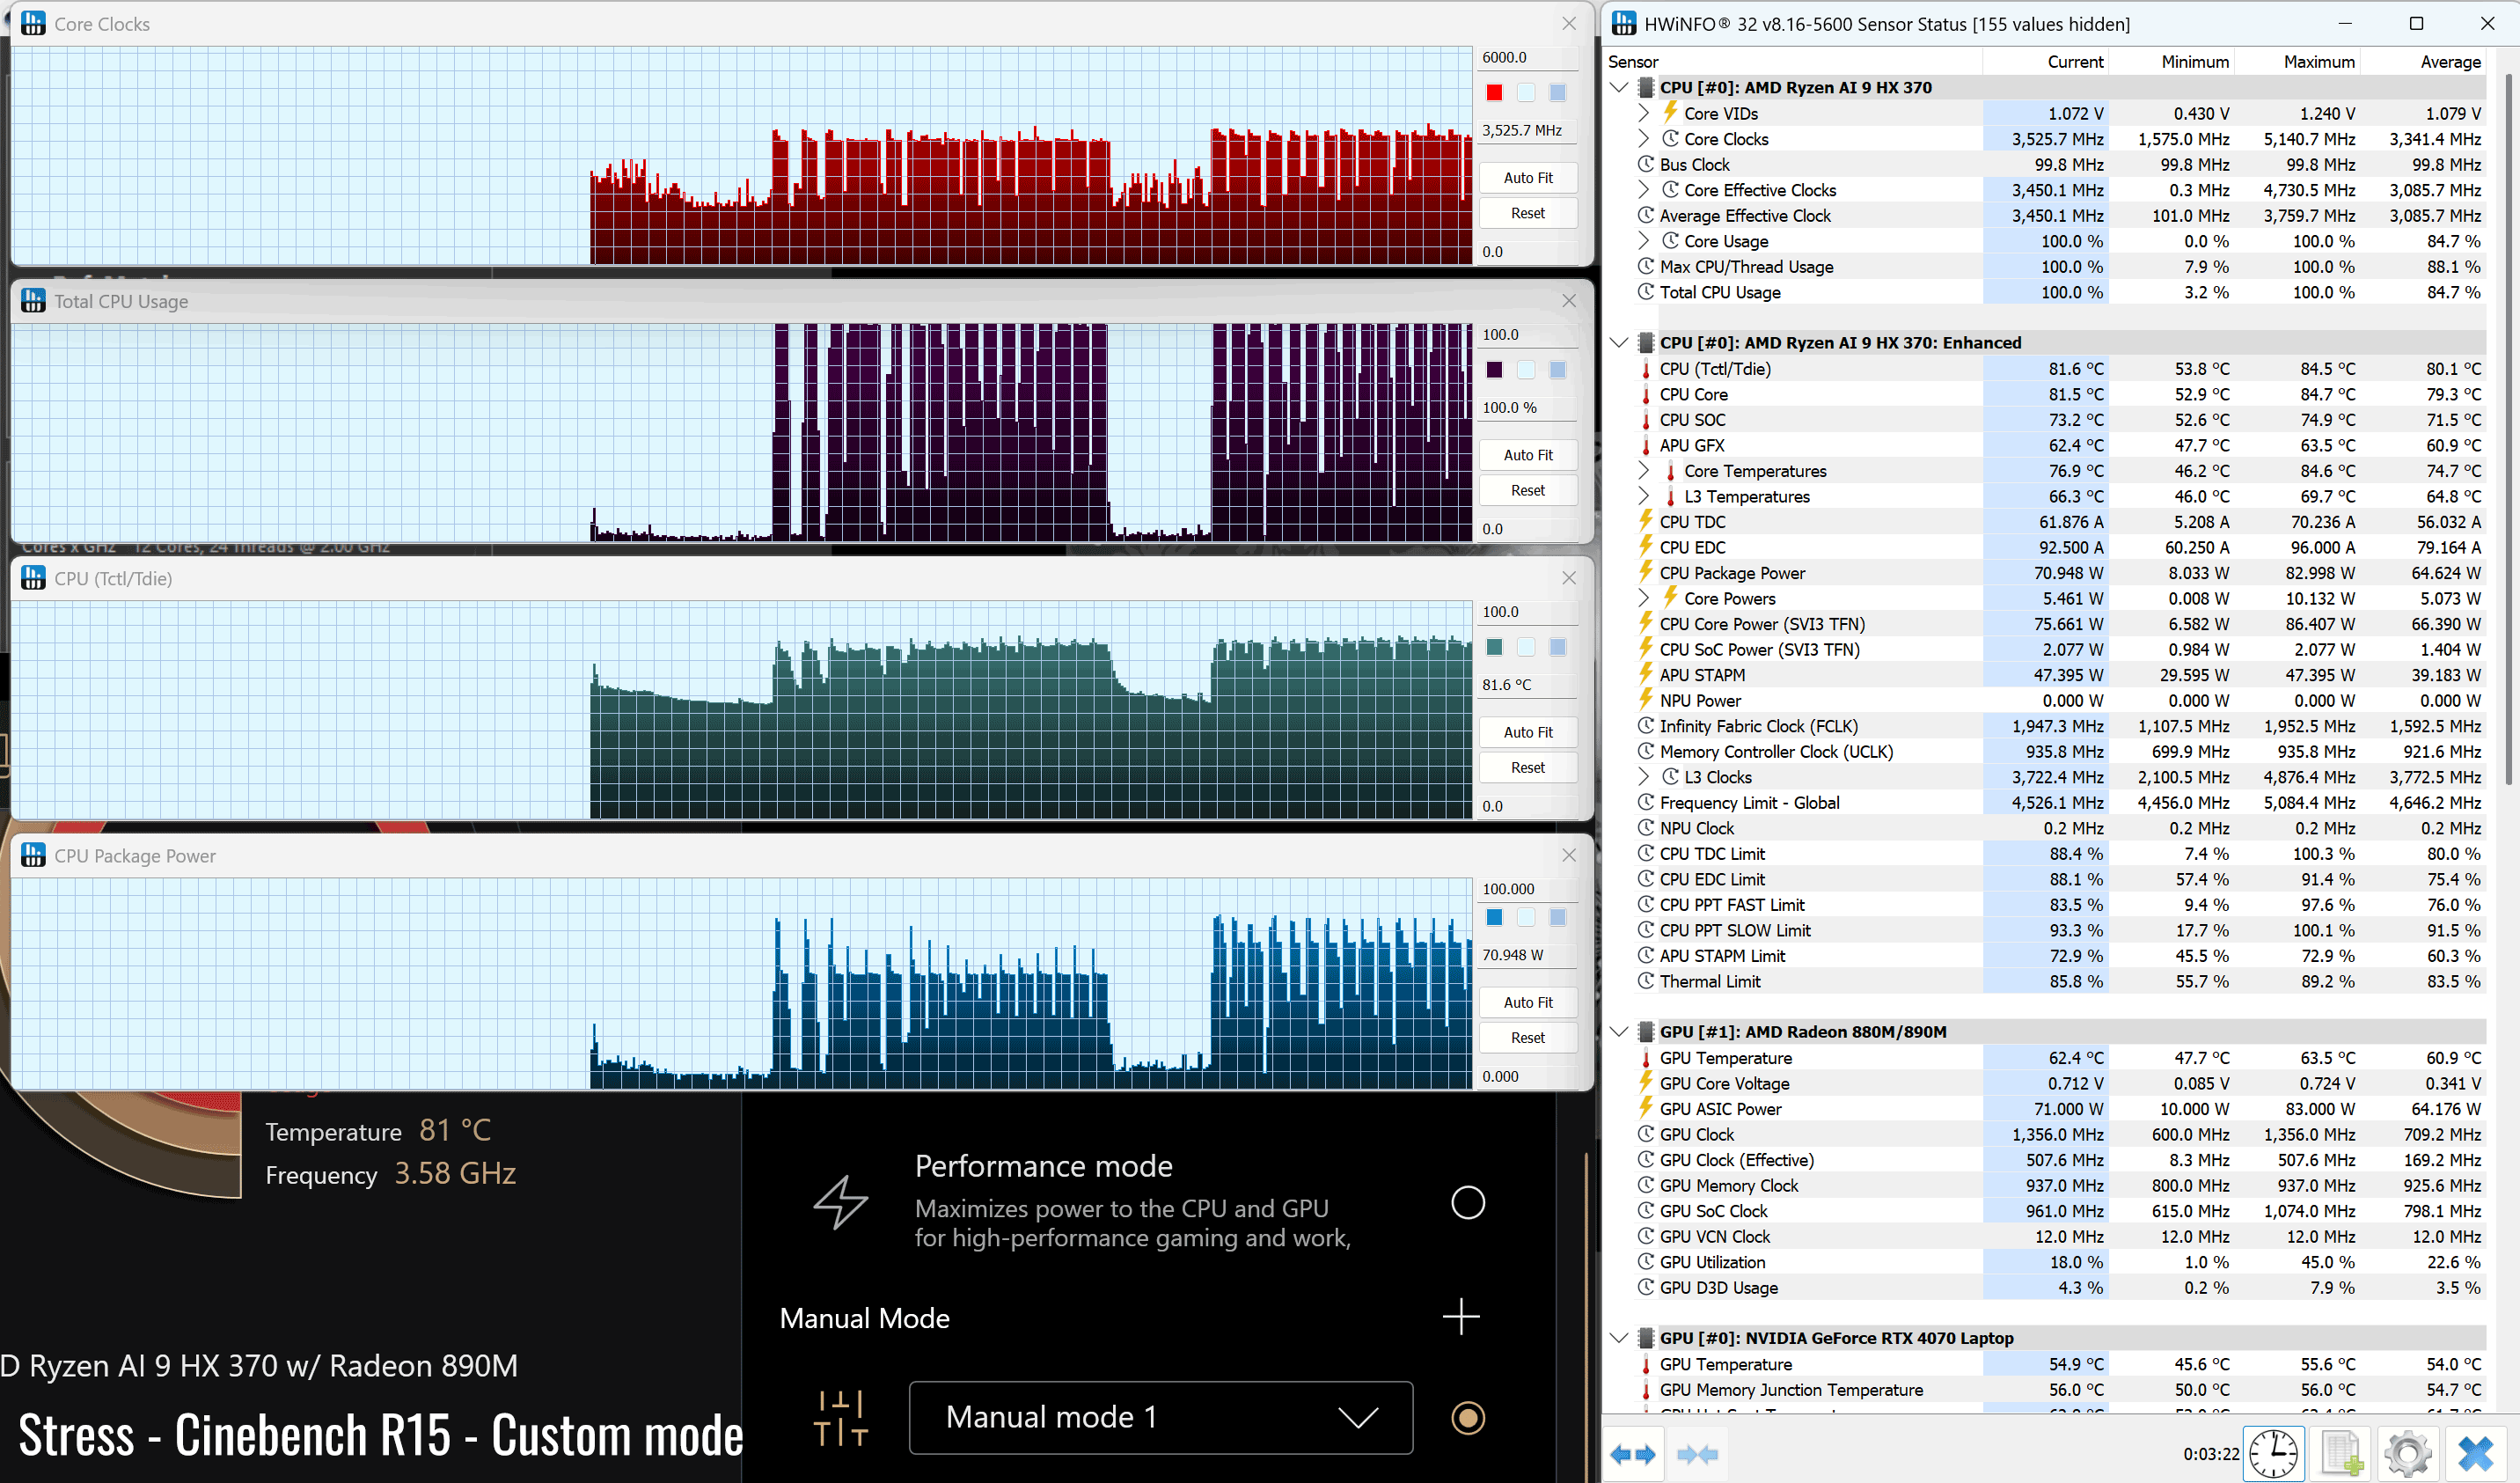
Task: Click the red color swatch in Core Clocks graph
Action: [x=1494, y=92]
